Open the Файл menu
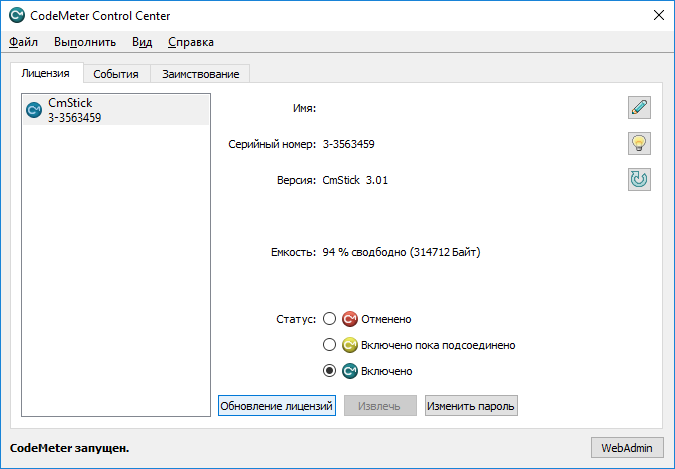The width and height of the screenshot is (675, 469). [x=24, y=42]
